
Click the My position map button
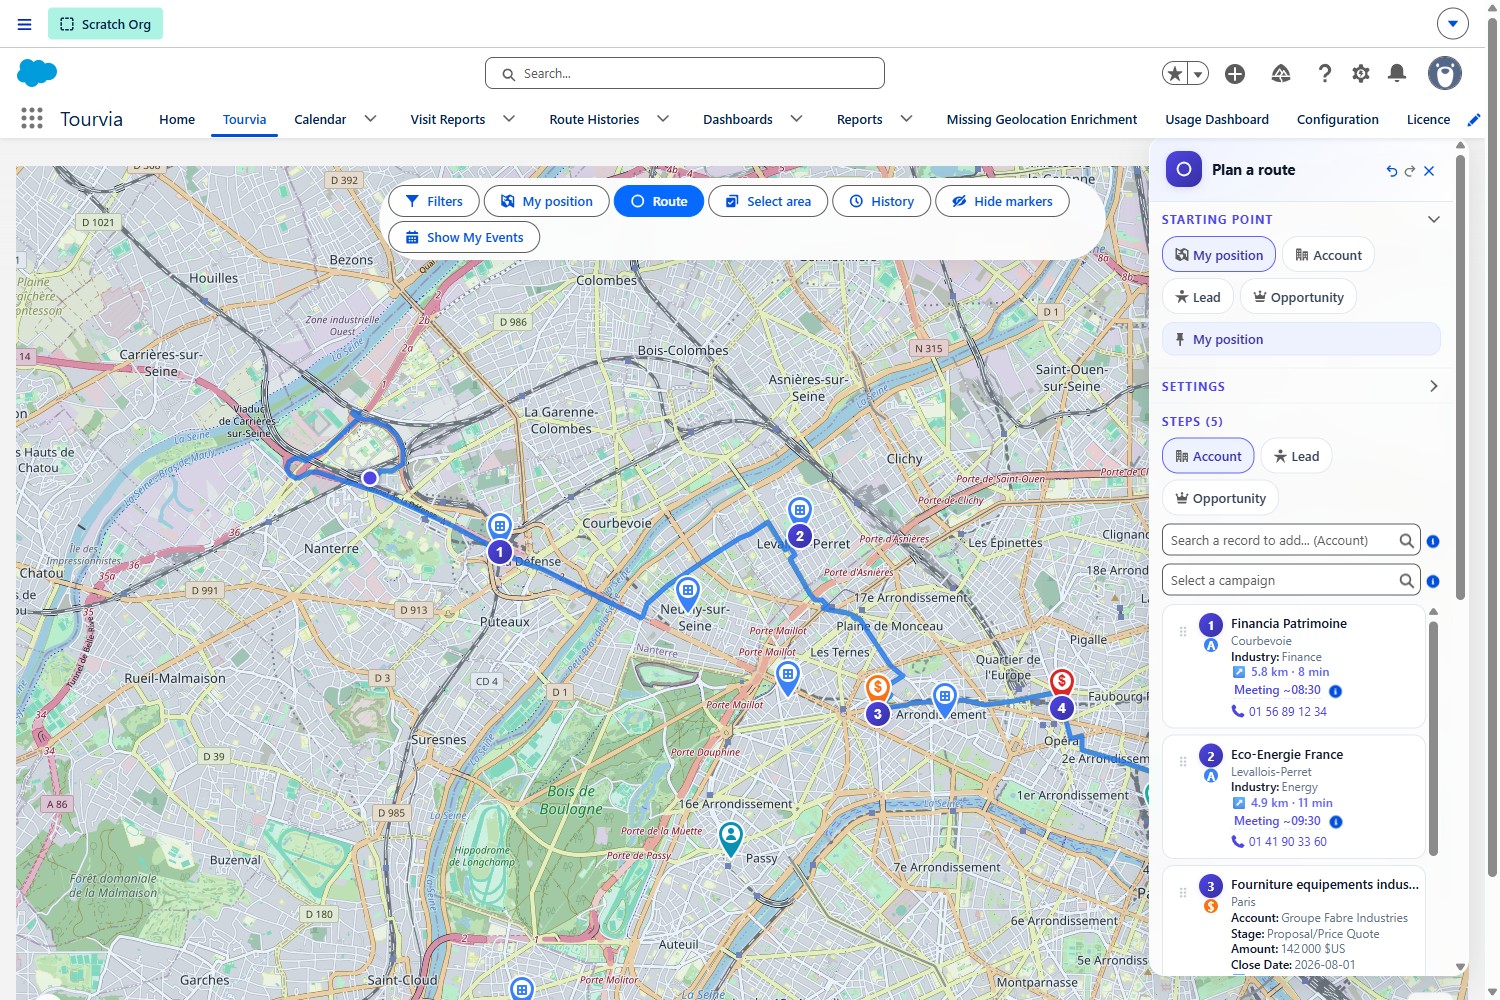[x=547, y=201]
